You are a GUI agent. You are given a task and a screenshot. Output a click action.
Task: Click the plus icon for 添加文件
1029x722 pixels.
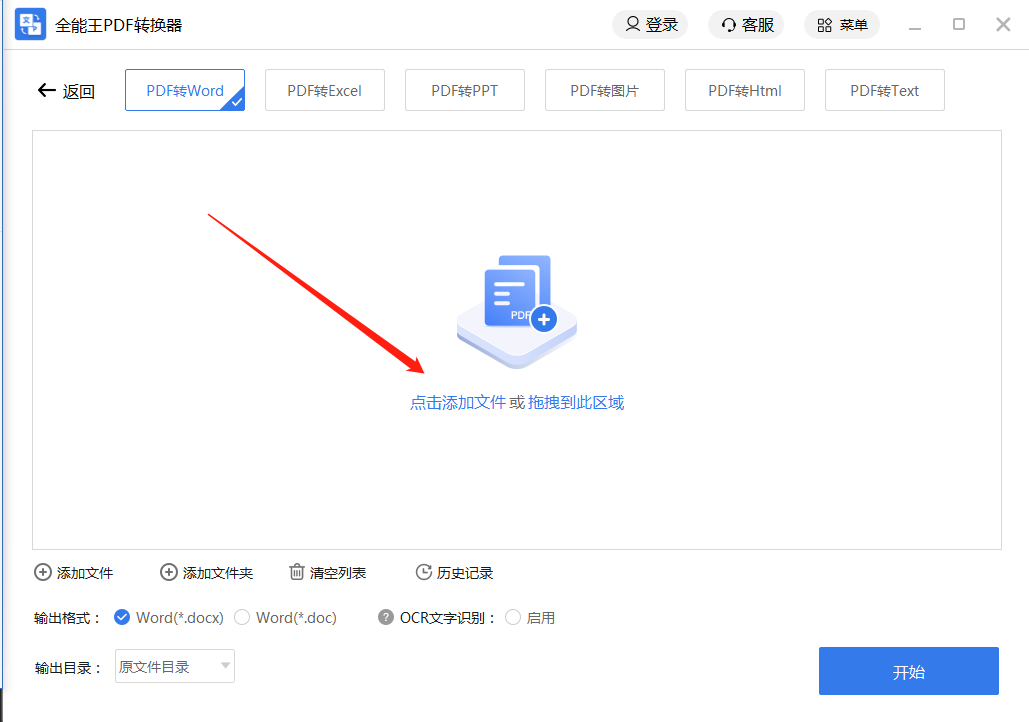pyautogui.click(x=43, y=573)
